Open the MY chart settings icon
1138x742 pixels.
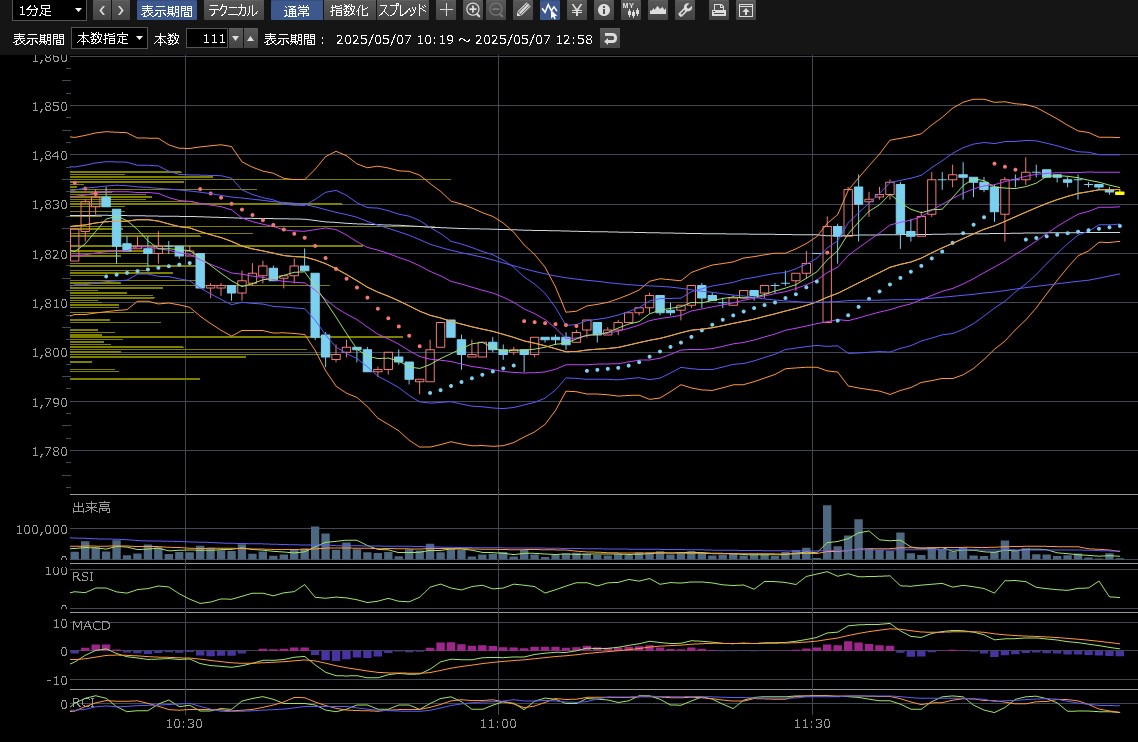coord(631,10)
